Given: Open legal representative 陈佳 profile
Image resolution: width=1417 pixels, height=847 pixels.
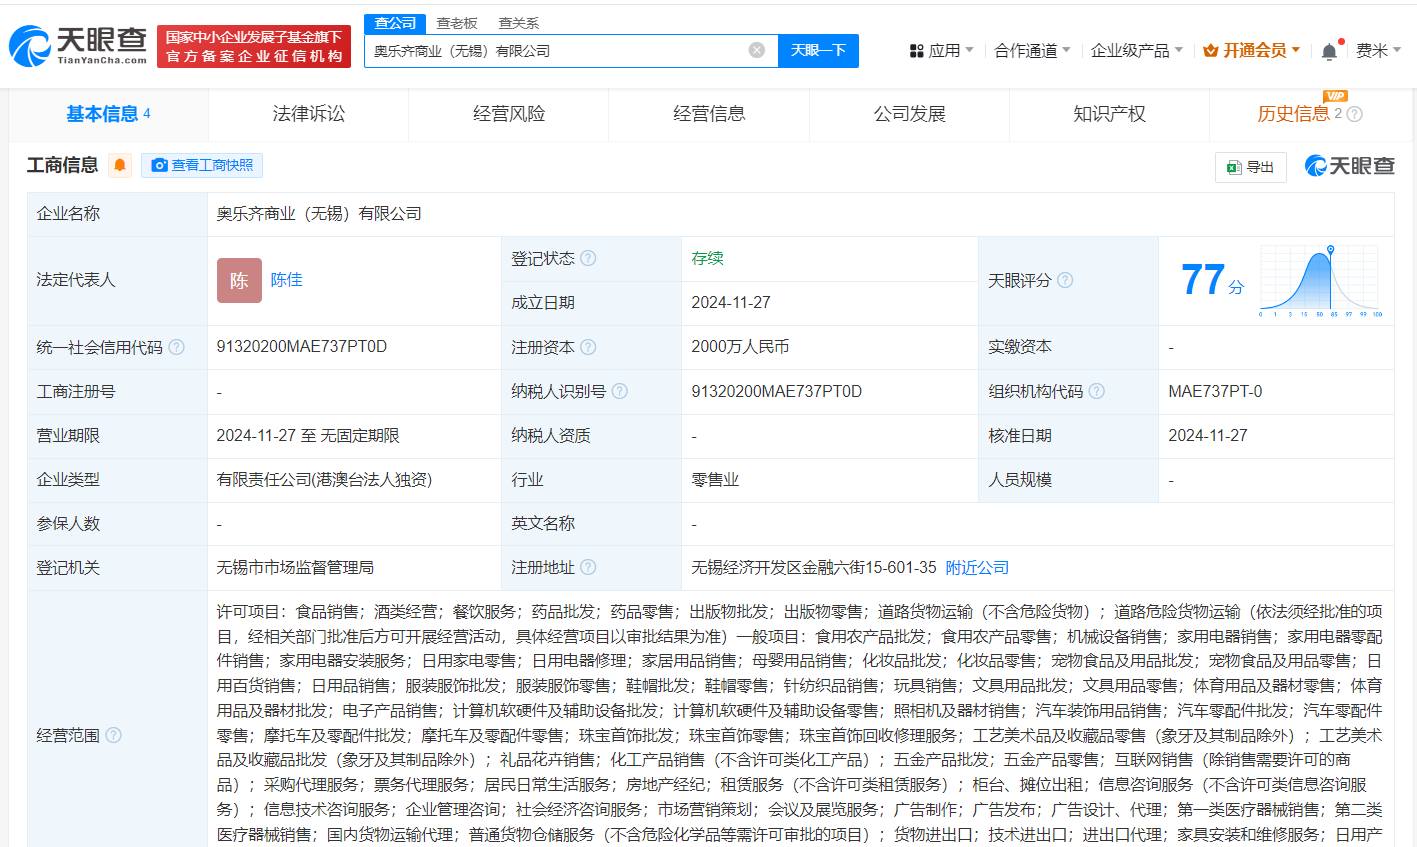Looking at the screenshot, I should tap(286, 280).
